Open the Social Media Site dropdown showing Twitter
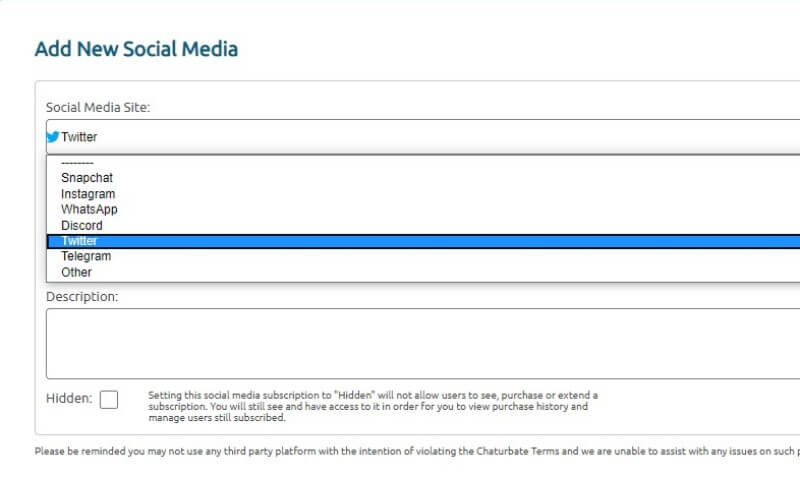800x479 pixels. pyautogui.click(x=423, y=137)
